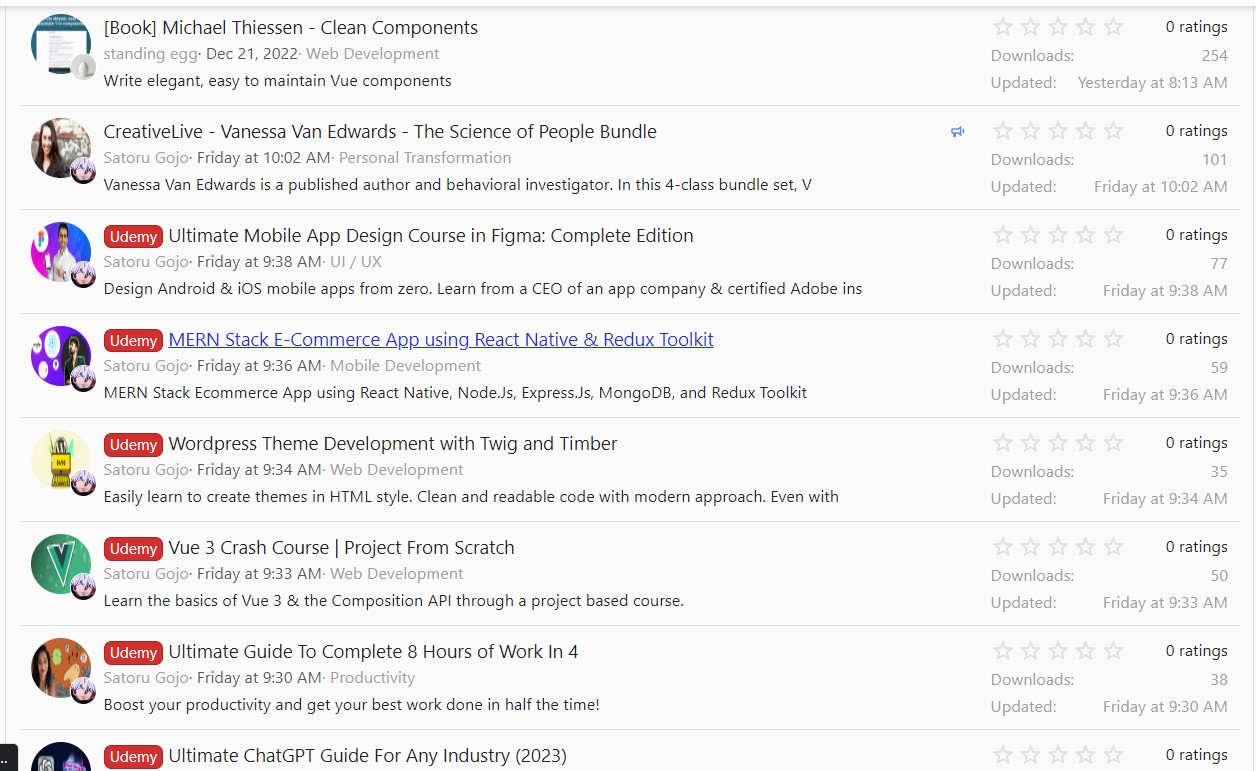
Task: Open MERN Stack E-Commerce App underlined link
Action: [441, 340]
